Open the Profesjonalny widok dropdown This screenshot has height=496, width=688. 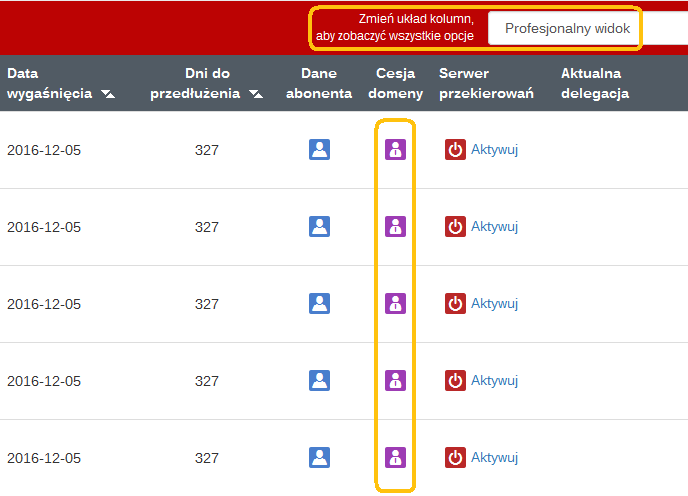click(x=567, y=29)
